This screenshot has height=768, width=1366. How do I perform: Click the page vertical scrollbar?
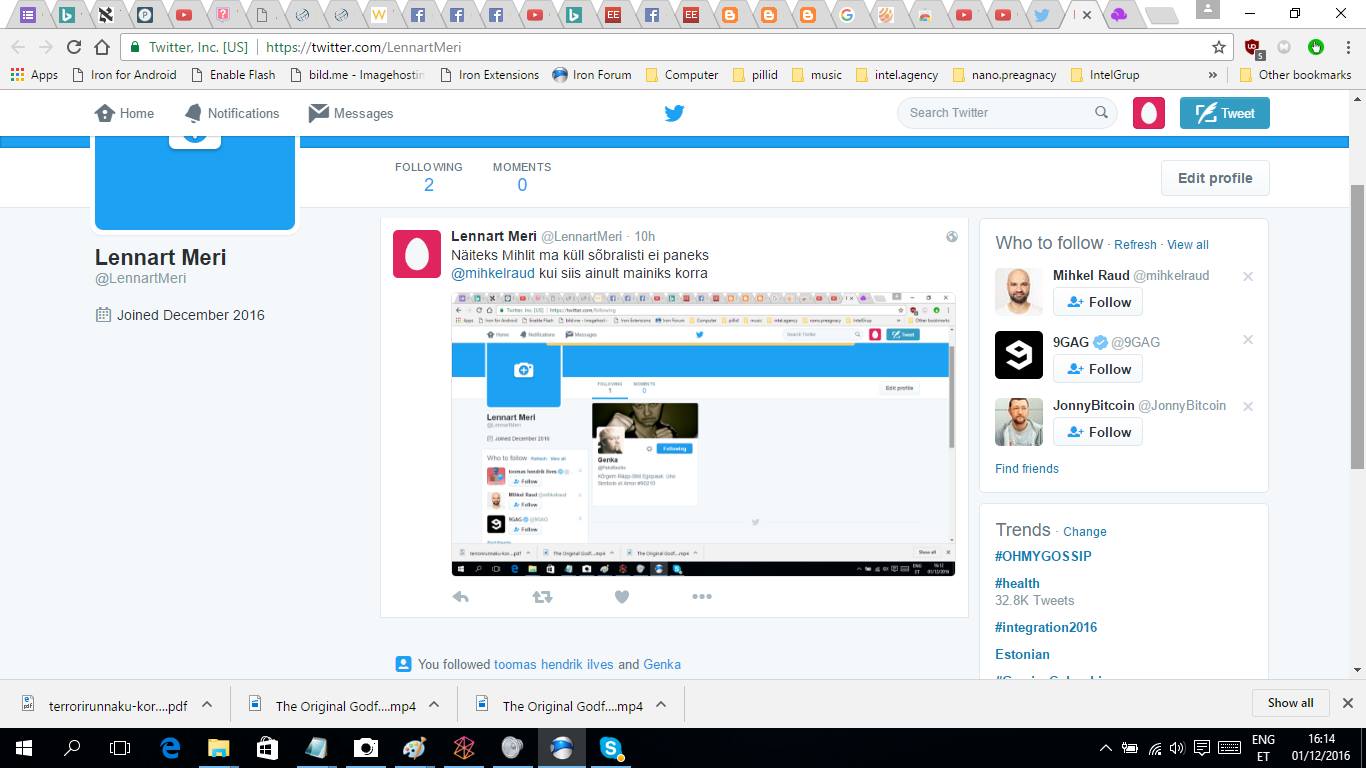[x=1358, y=327]
